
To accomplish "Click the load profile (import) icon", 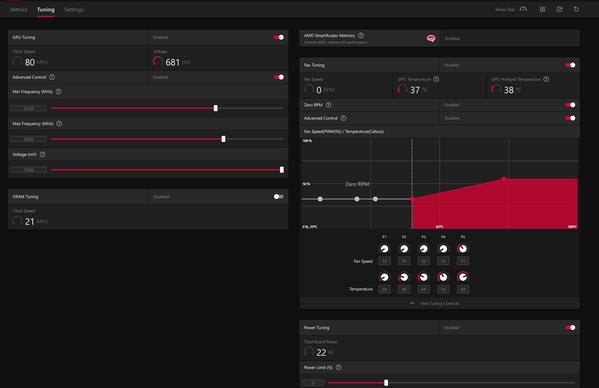I will pos(542,9).
